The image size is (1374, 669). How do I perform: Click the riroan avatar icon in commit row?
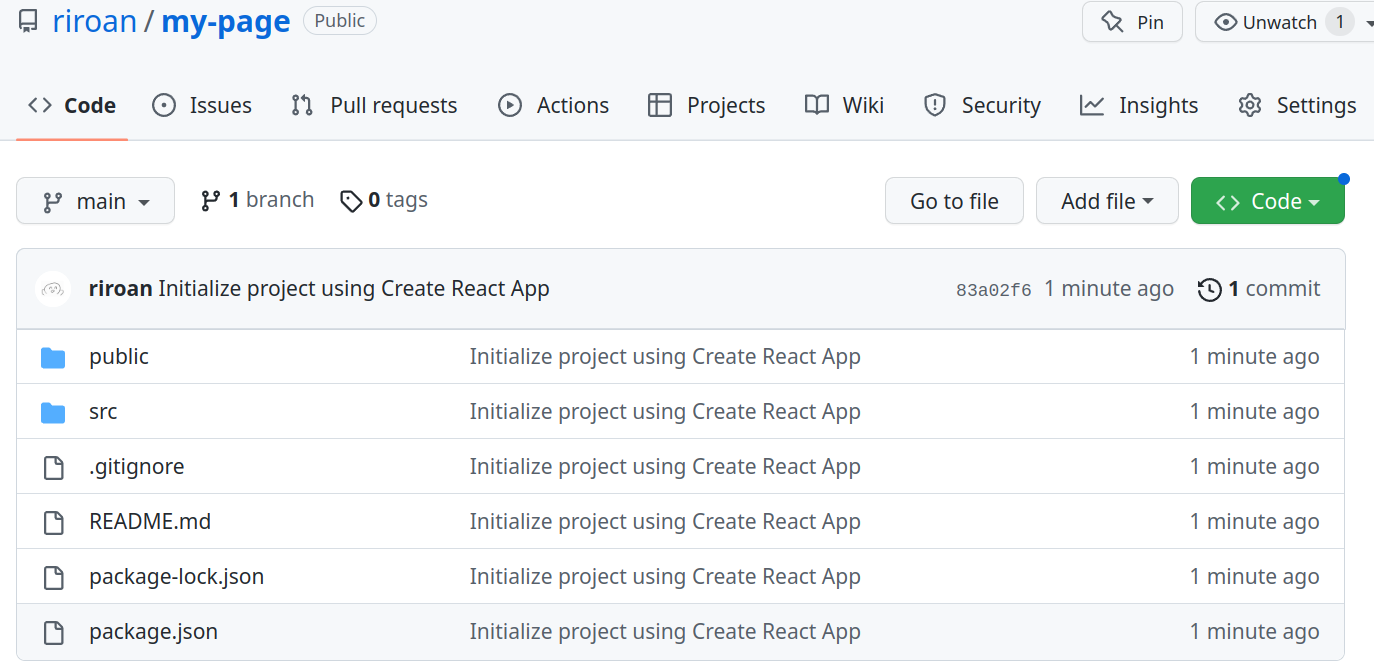(x=53, y=289)
